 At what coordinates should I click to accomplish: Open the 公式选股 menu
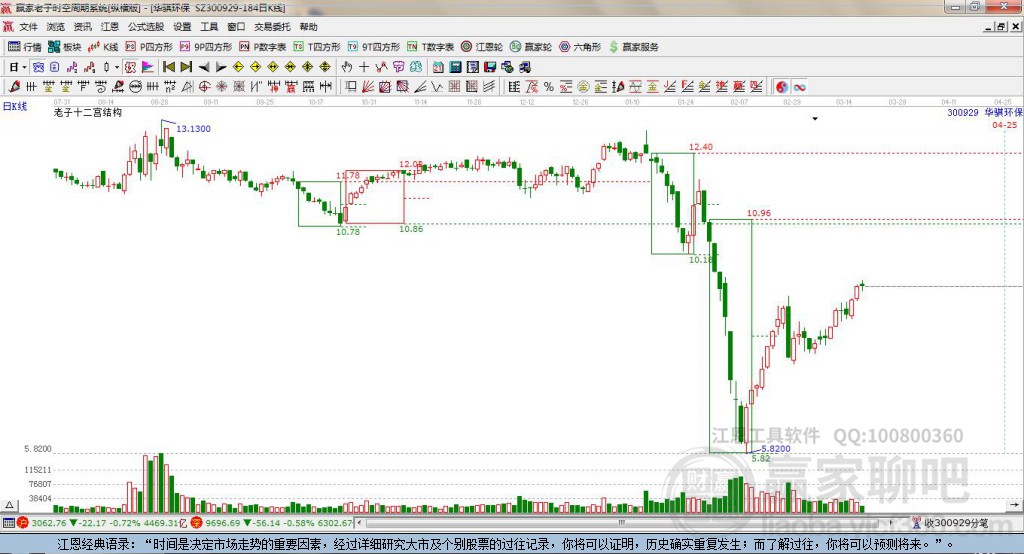coord(146,27)
